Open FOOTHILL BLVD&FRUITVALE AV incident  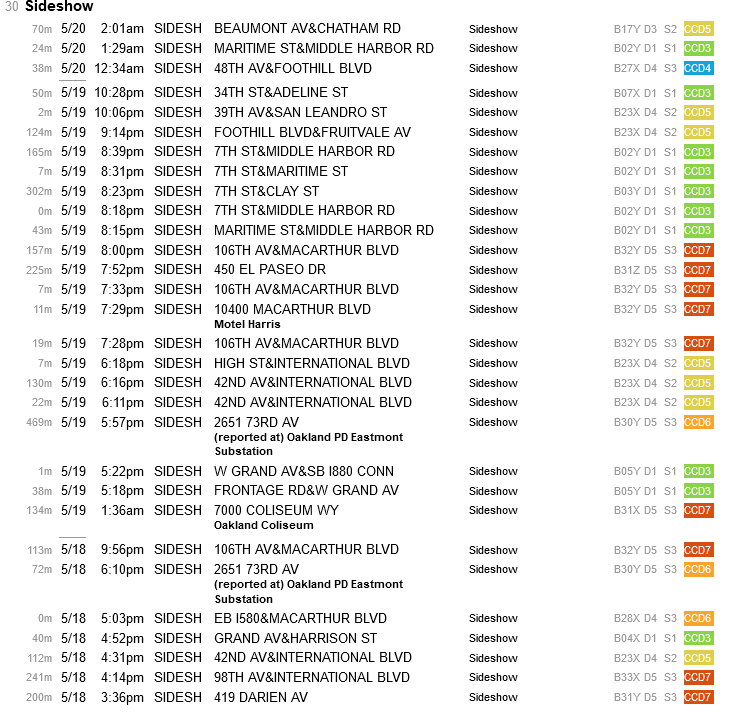pyautogui.click(x=312, y=132)
